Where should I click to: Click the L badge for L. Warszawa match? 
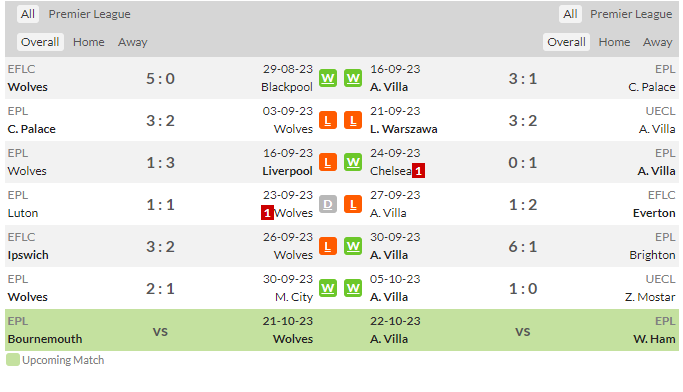353,121
